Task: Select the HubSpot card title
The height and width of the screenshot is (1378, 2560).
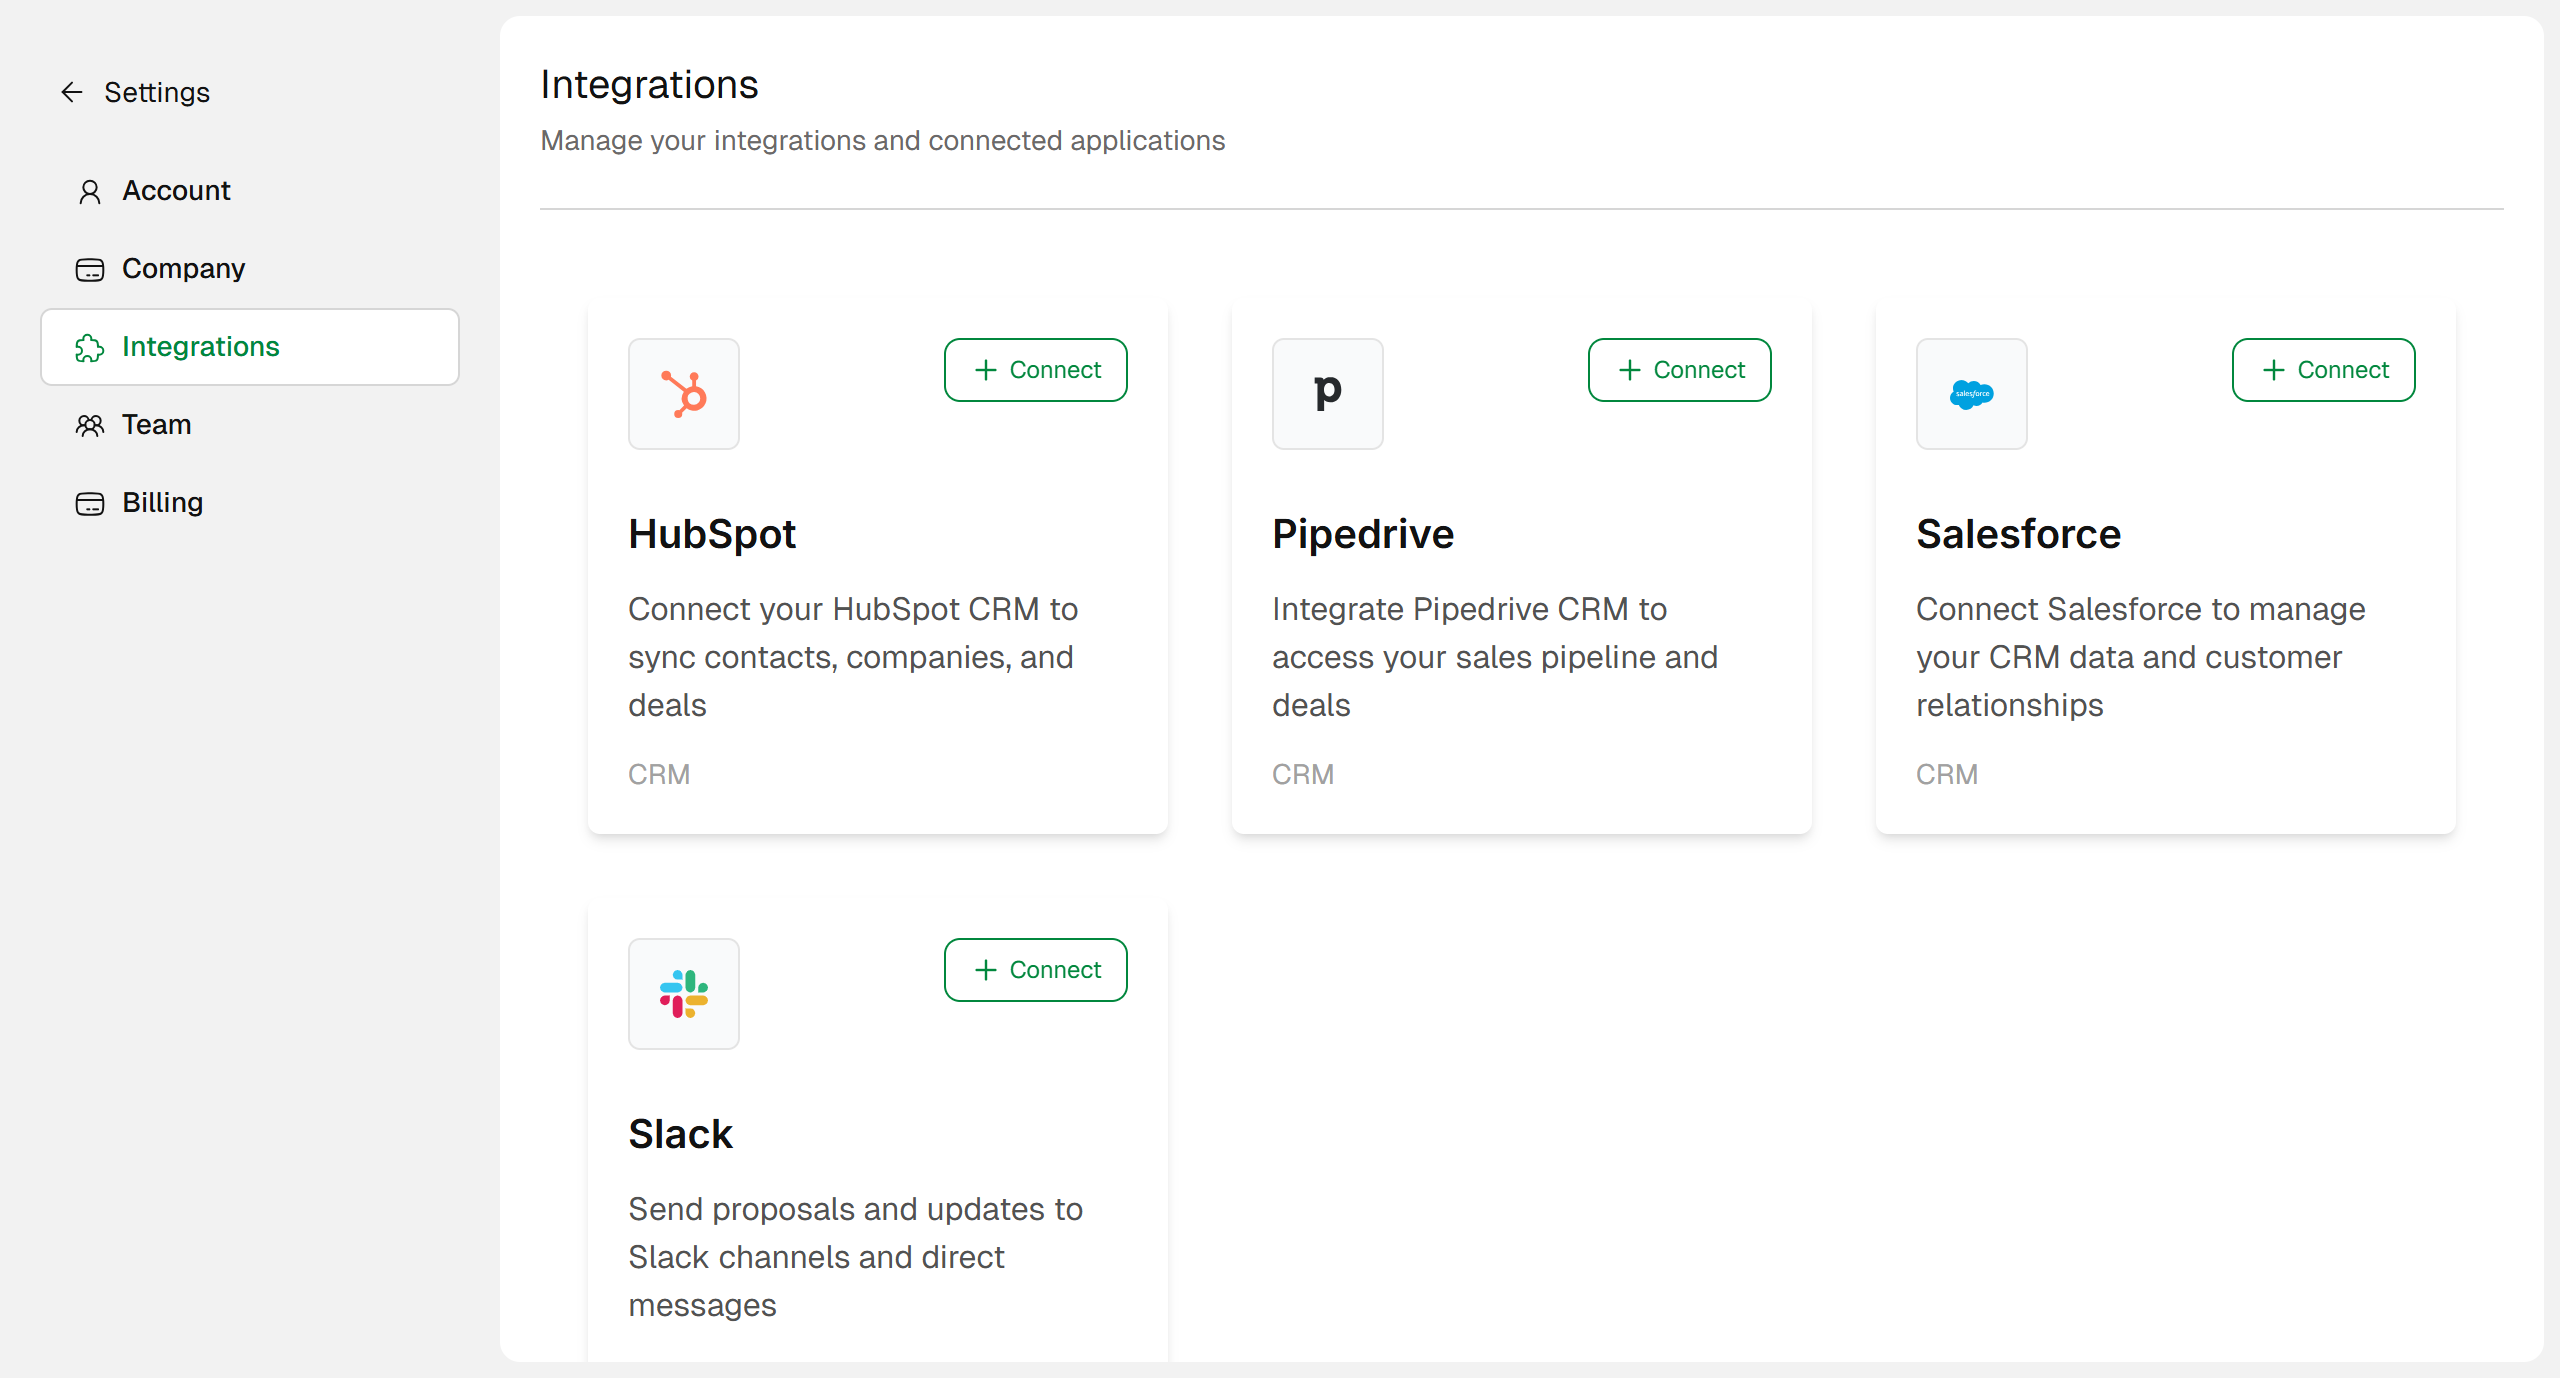Action: click(712, 534)
